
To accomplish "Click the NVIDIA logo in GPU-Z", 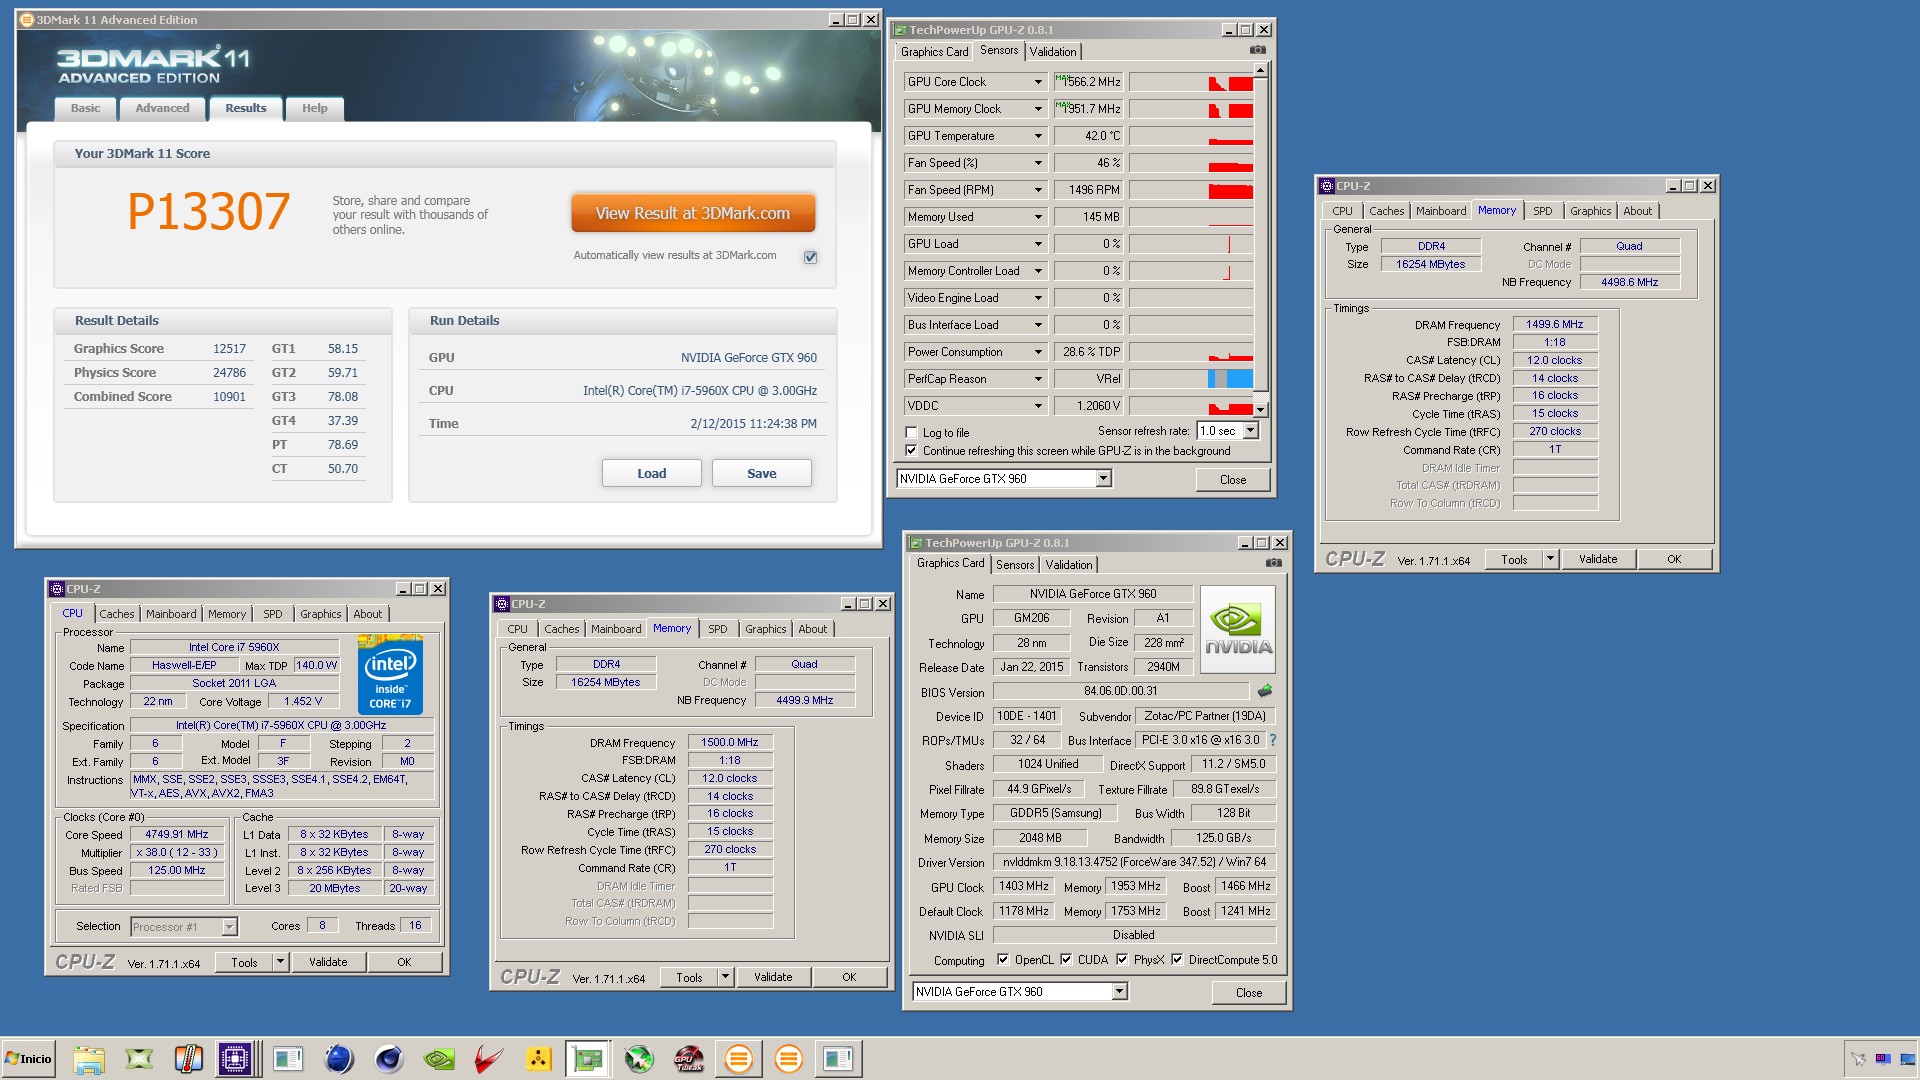I will pyautogui.click(x=1238, y=629).
